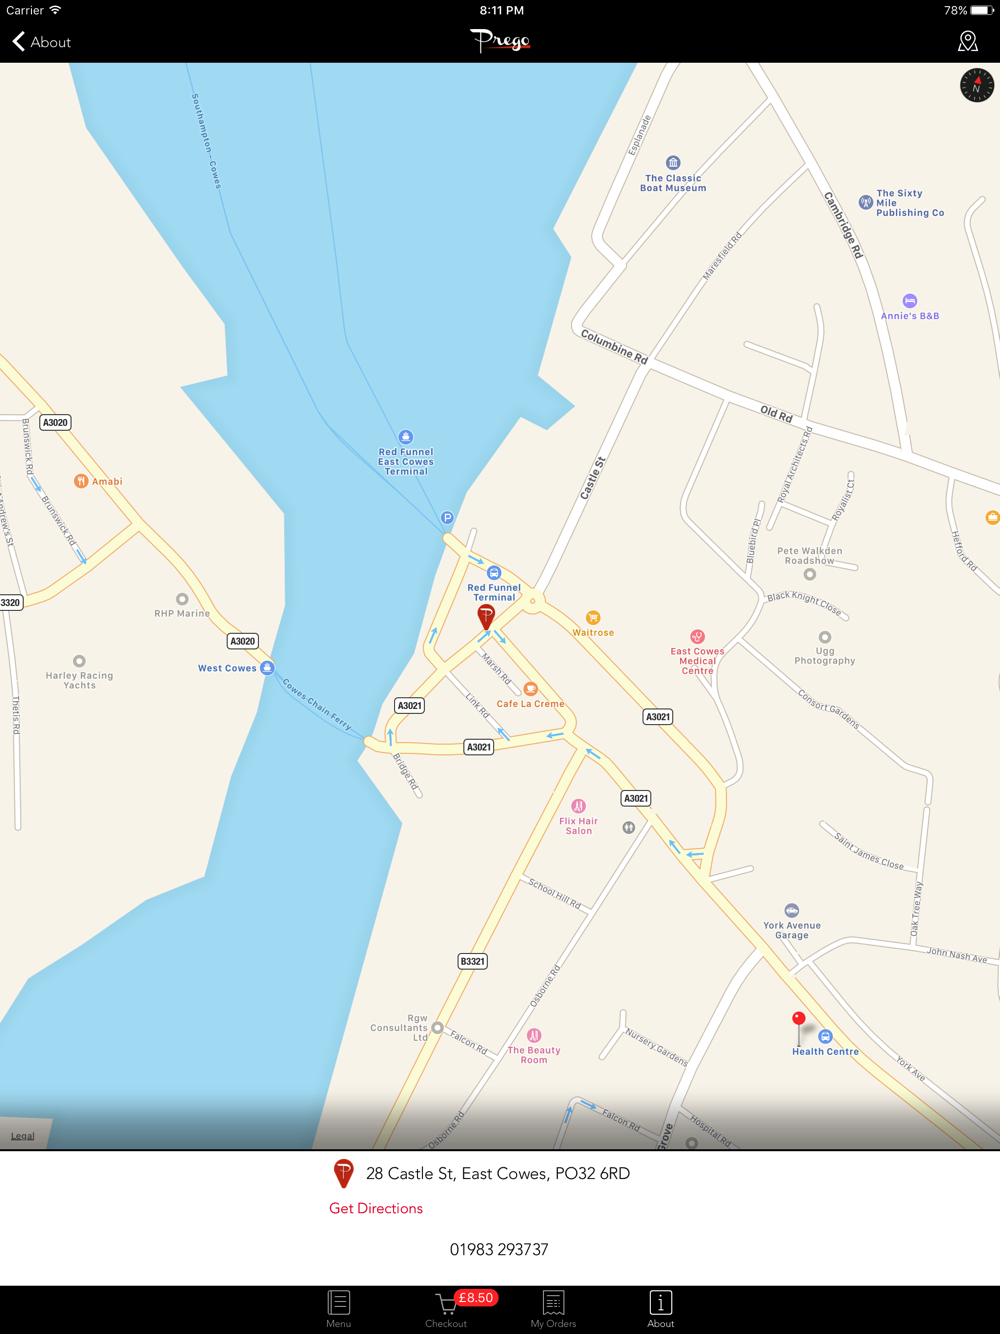1000x1334 pixels.
Task: Tap The Beauty Room icon
Action: [534, 1036]
